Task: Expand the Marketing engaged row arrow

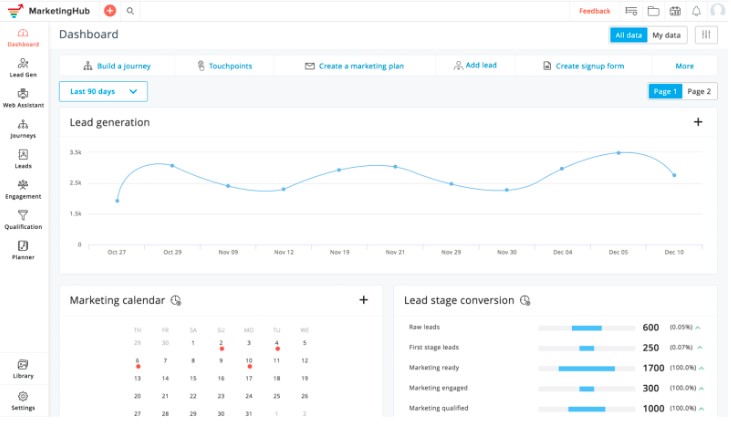Action: pos(701,388)
